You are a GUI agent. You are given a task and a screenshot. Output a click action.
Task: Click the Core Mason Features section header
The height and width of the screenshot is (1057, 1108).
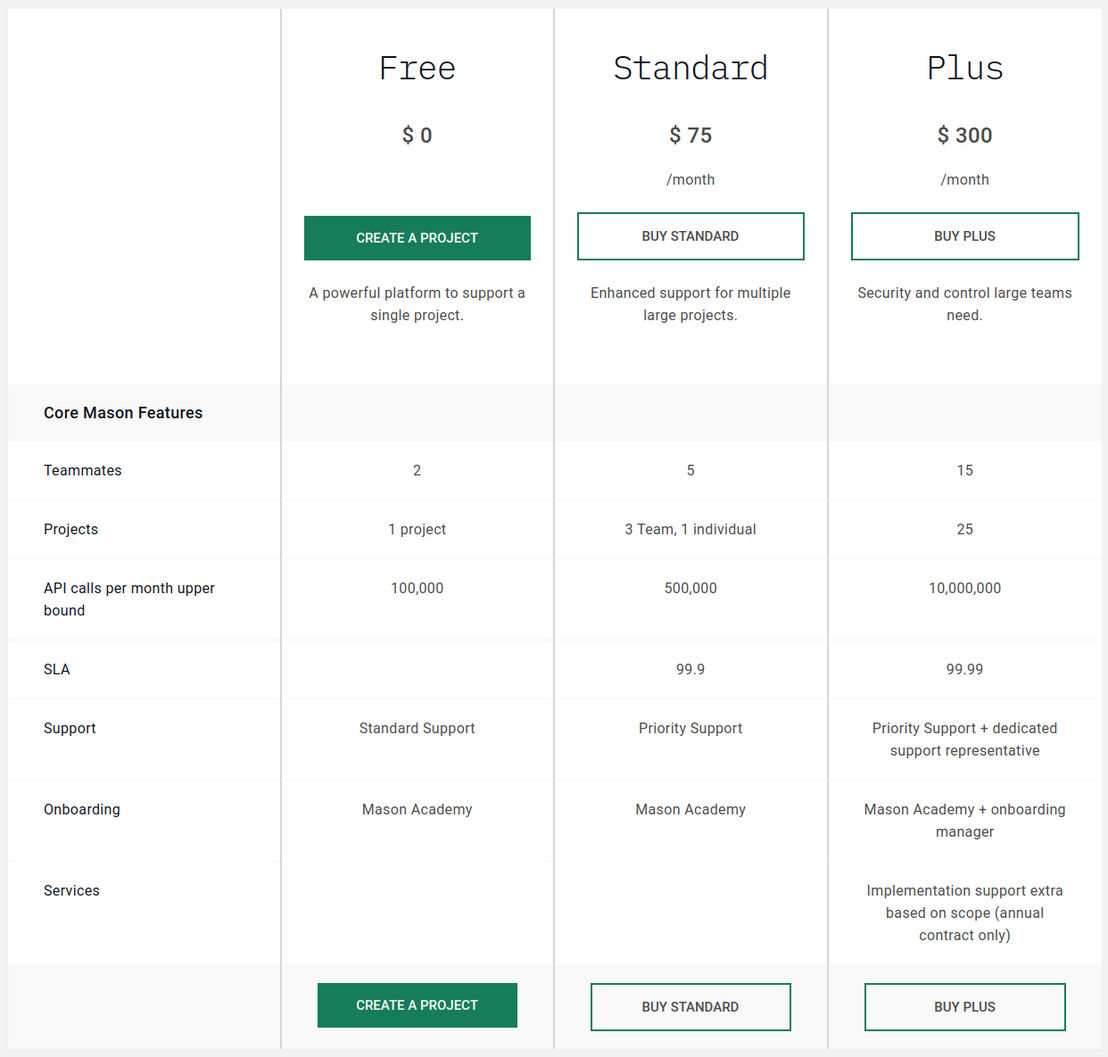[123, 413]
